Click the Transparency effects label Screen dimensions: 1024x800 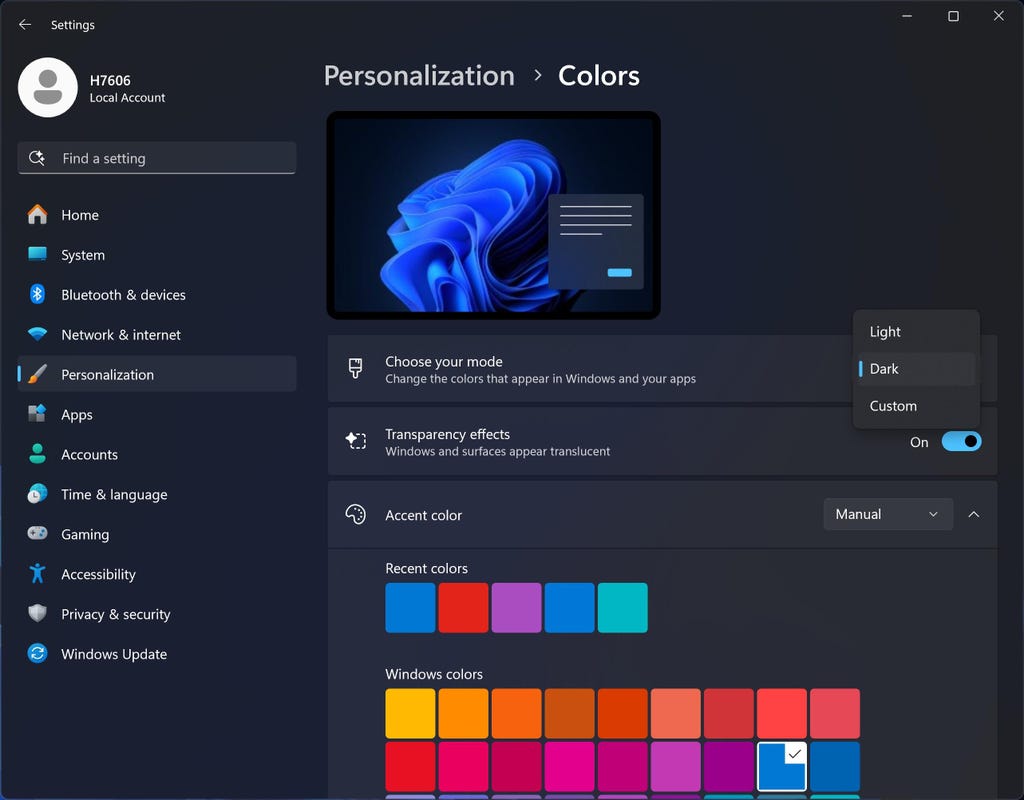point(447,434)
